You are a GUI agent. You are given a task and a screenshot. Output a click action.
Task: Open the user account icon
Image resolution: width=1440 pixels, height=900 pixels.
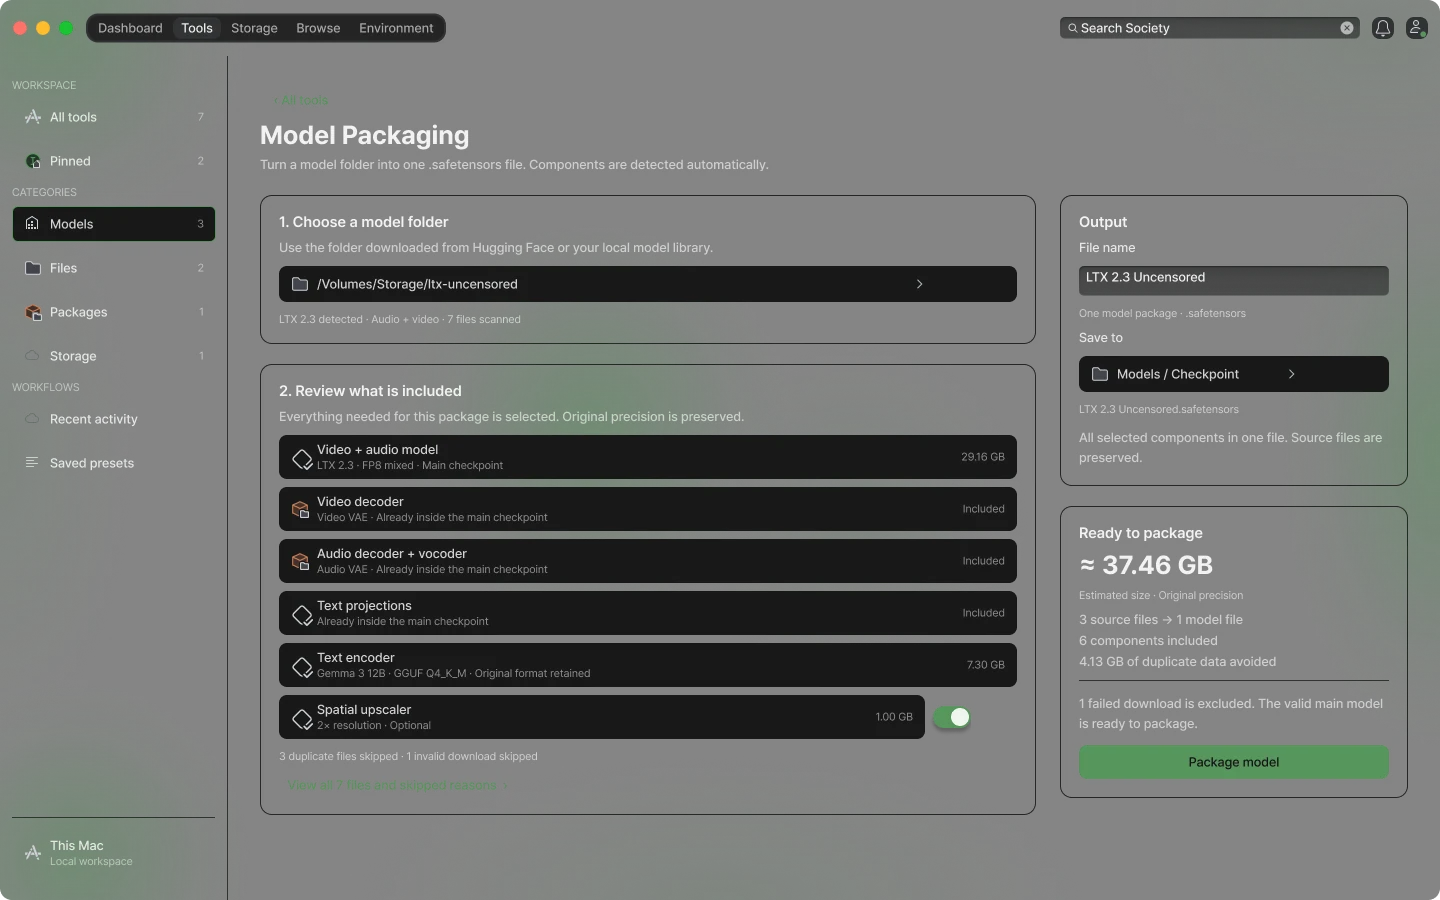tap(1416, 28)
